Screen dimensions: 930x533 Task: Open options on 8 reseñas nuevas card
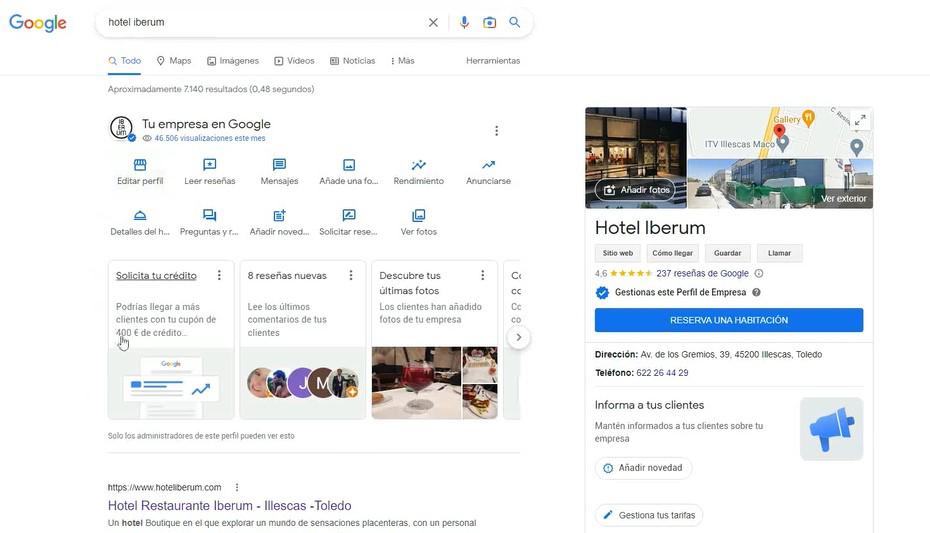[x=351, y=275]
